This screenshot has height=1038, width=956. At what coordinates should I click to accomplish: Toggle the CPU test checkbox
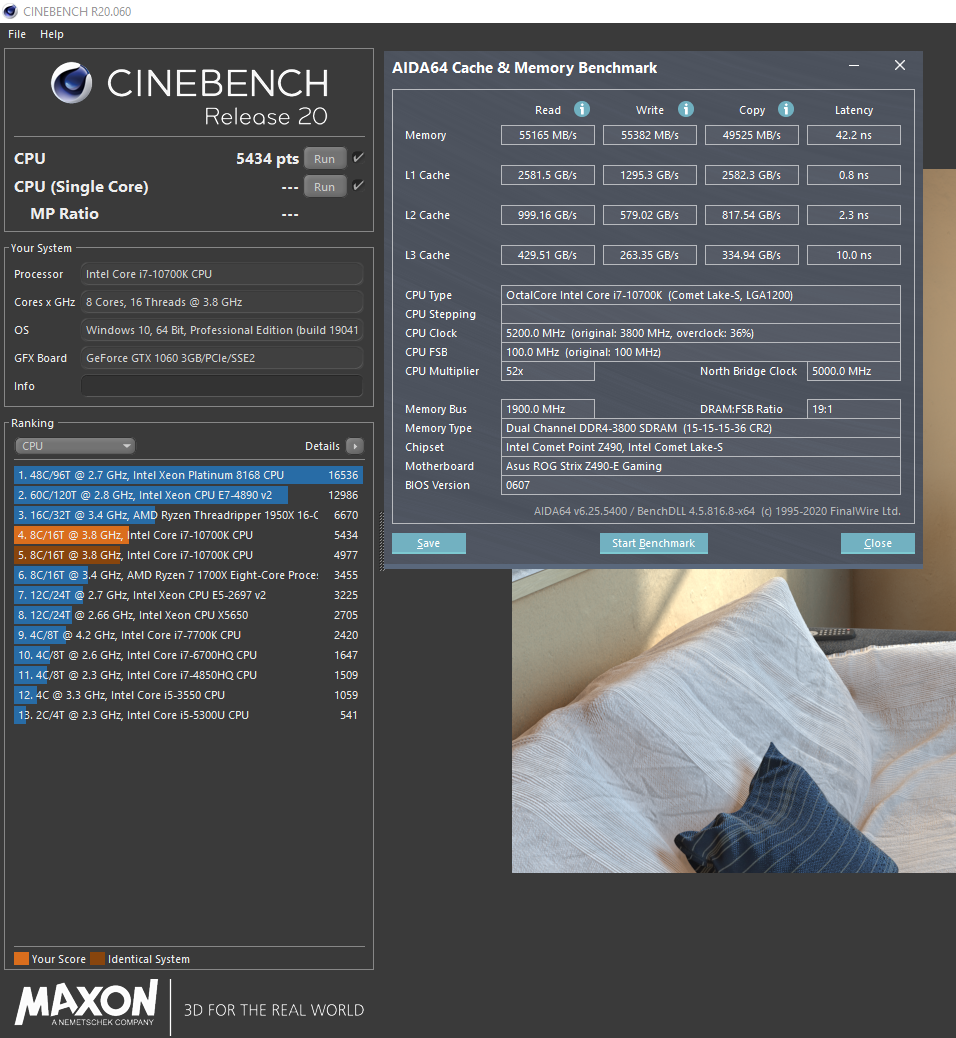point(358,158)
